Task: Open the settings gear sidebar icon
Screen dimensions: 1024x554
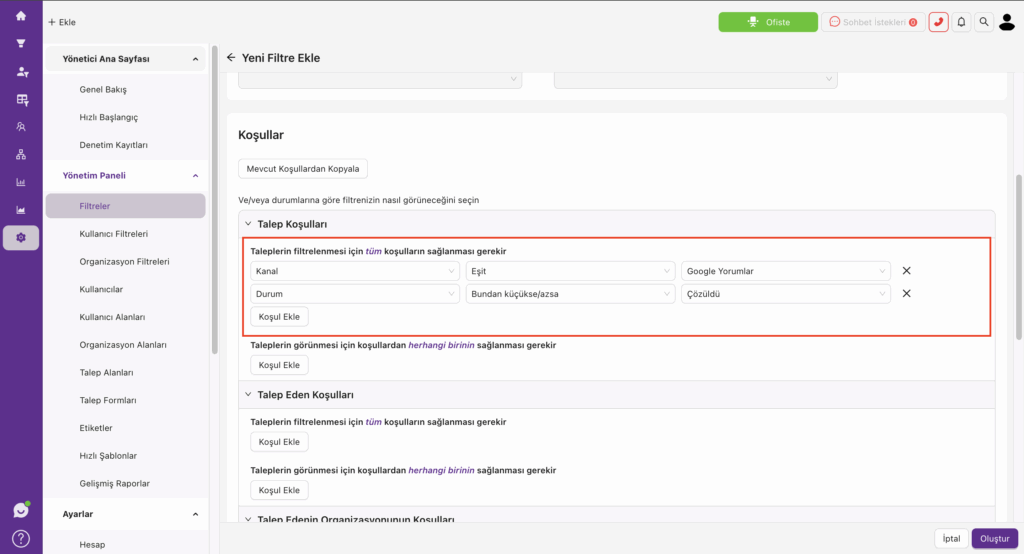Action: click(21, 238)
